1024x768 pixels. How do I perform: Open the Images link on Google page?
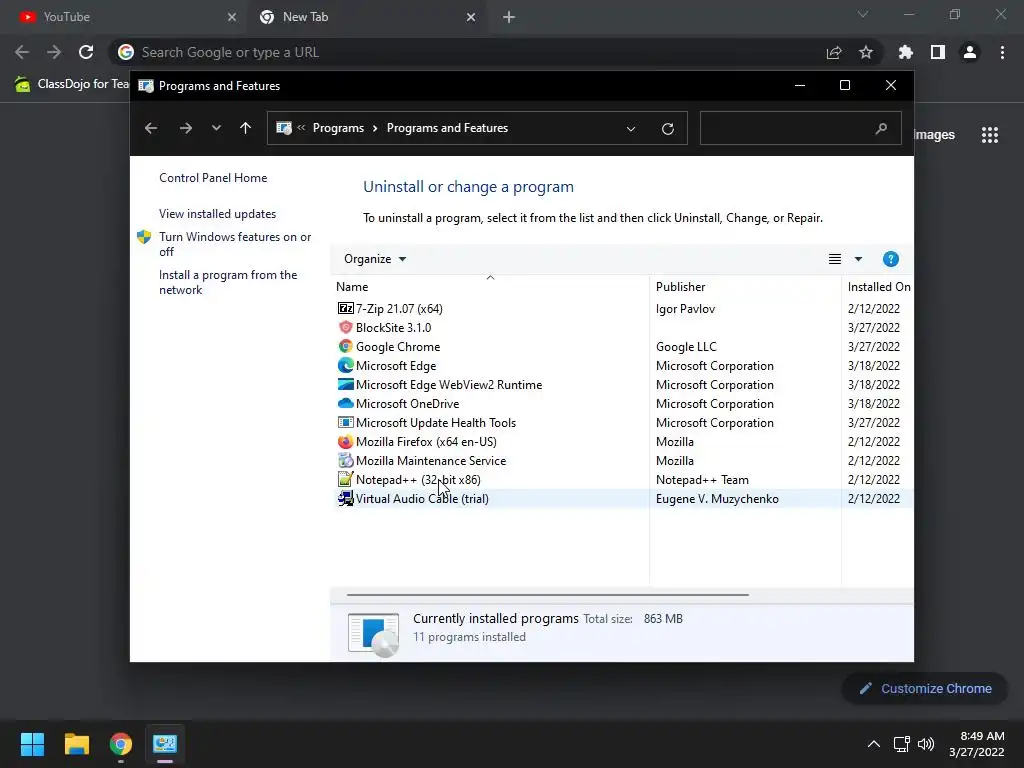tap(934, 135)
